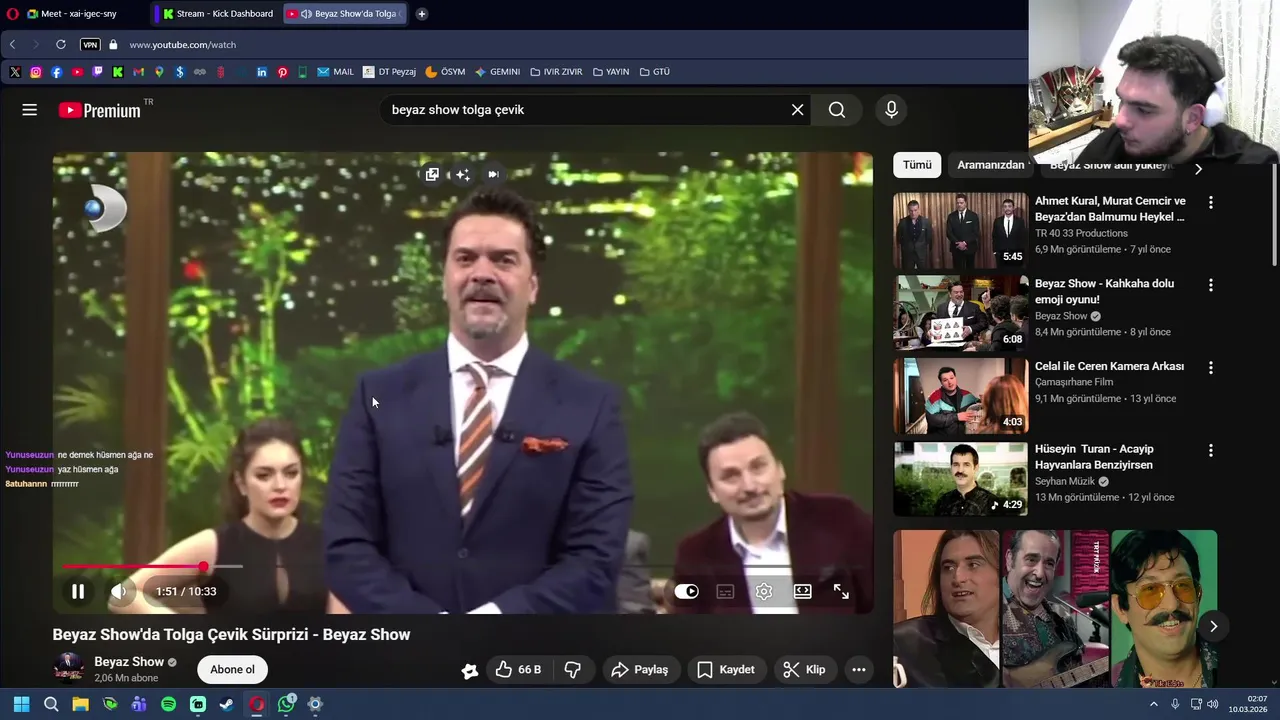Click the sparkle enhance icon on the player

pos(463,174)
